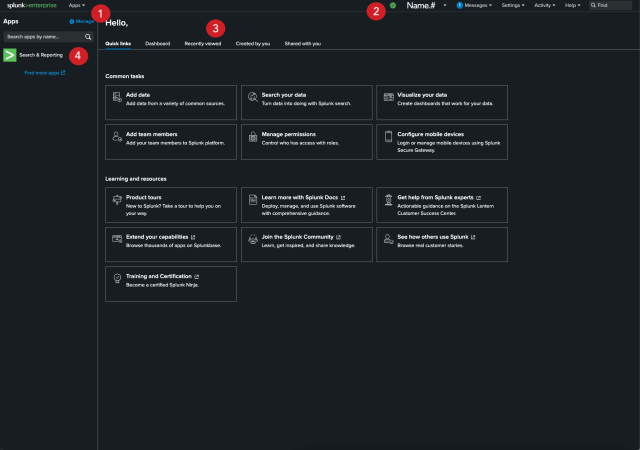Screen dimensions: 640x450
Task: Open the Find more apps link
Action: pyautogui.click(x=44, y=73)
